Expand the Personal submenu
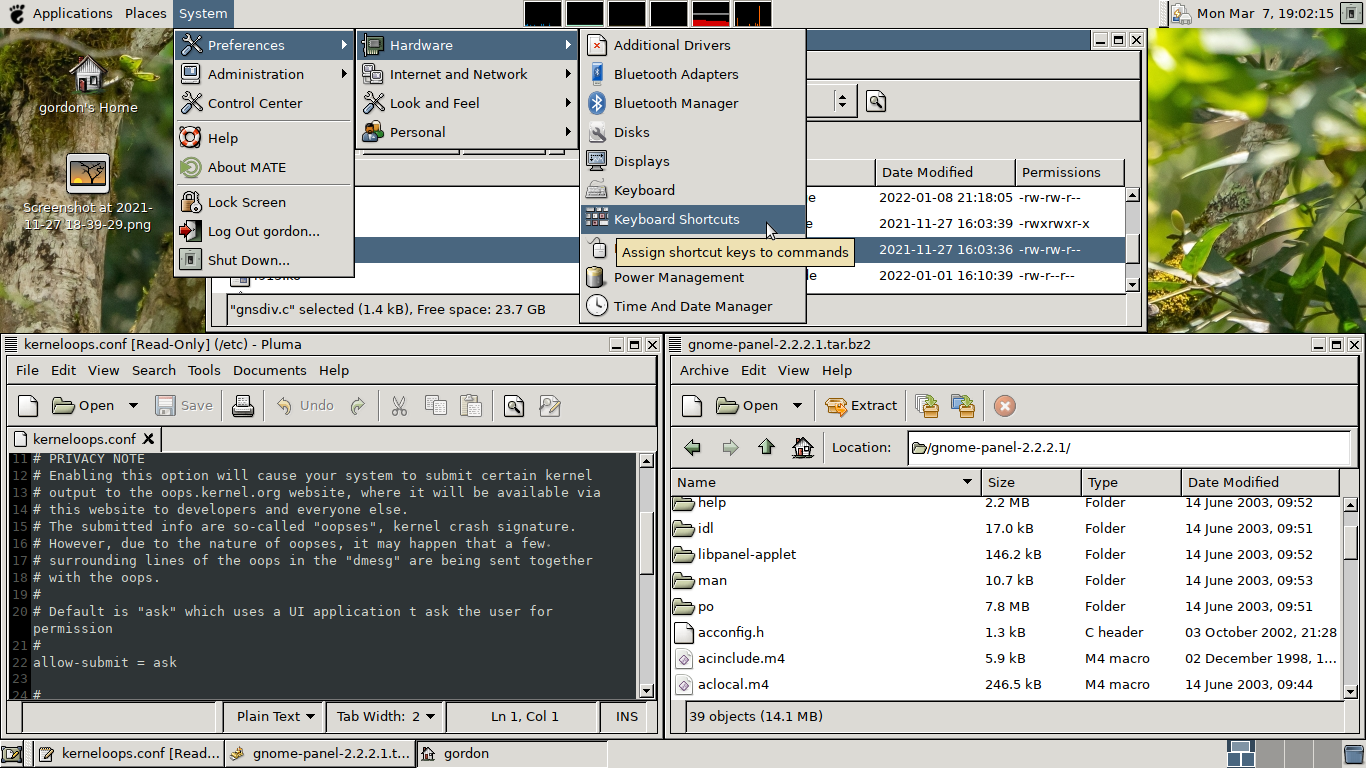This screenshot has height=768, width=1366. click(467, 132)
